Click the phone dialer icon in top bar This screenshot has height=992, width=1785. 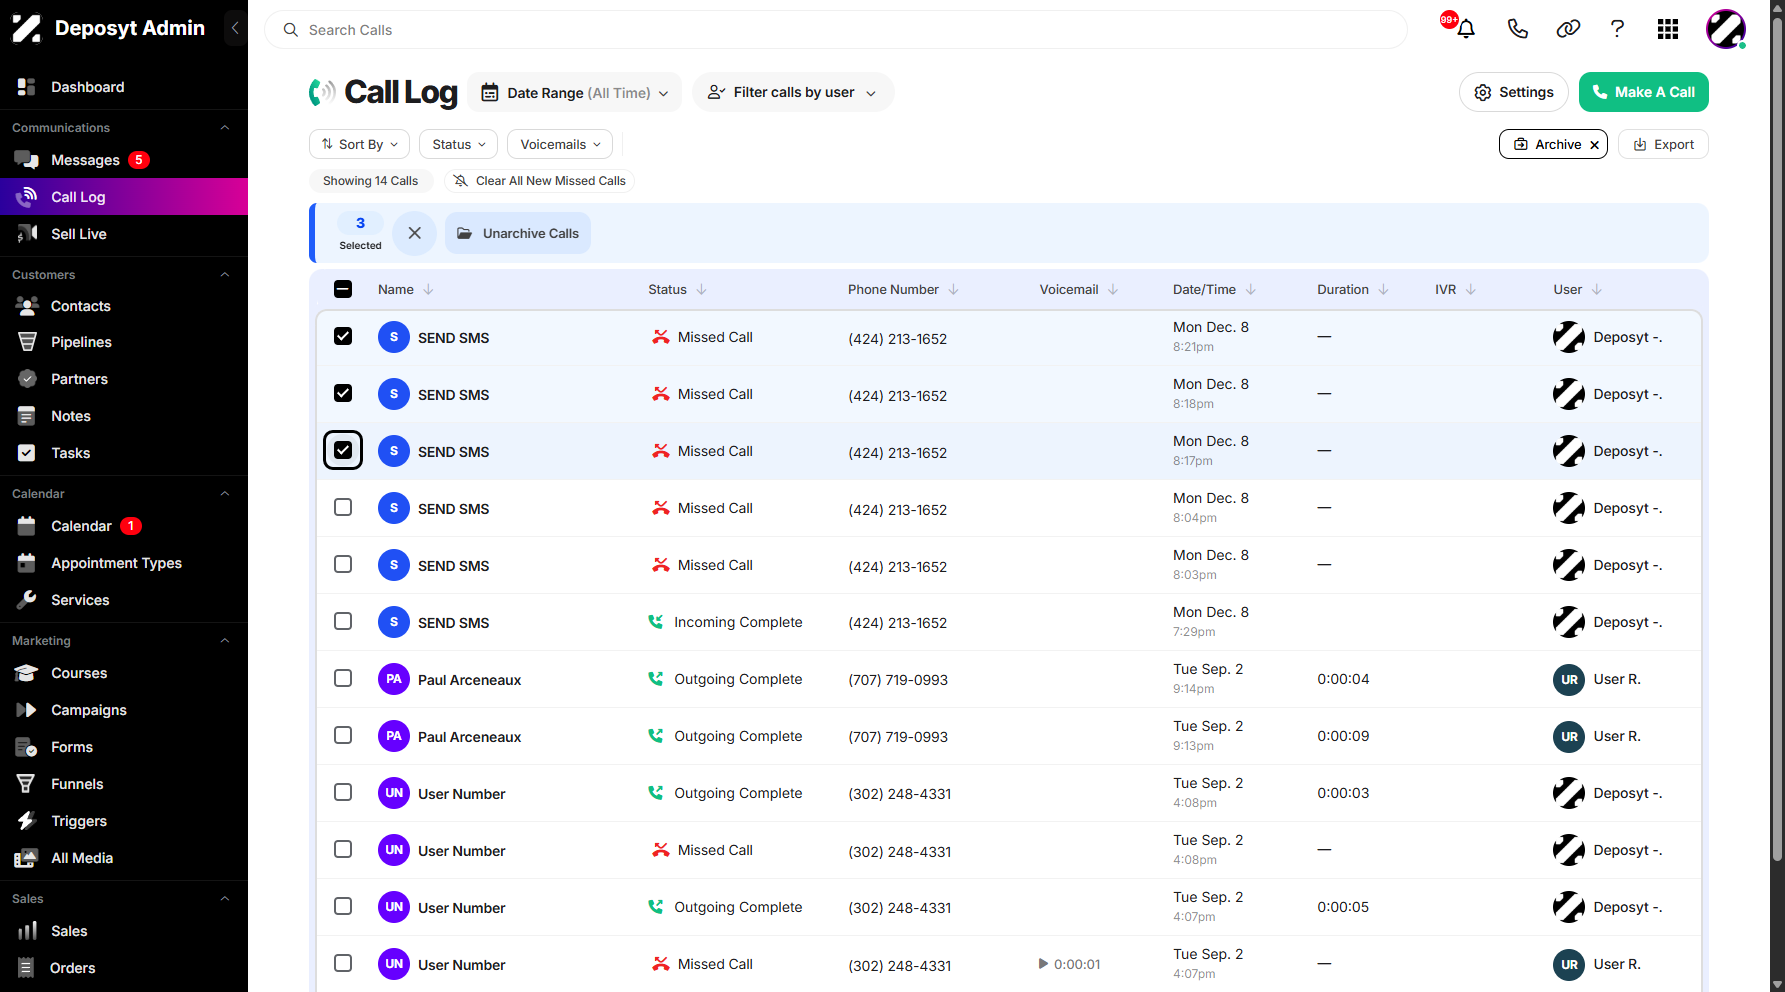click(x=1517, y=29)
